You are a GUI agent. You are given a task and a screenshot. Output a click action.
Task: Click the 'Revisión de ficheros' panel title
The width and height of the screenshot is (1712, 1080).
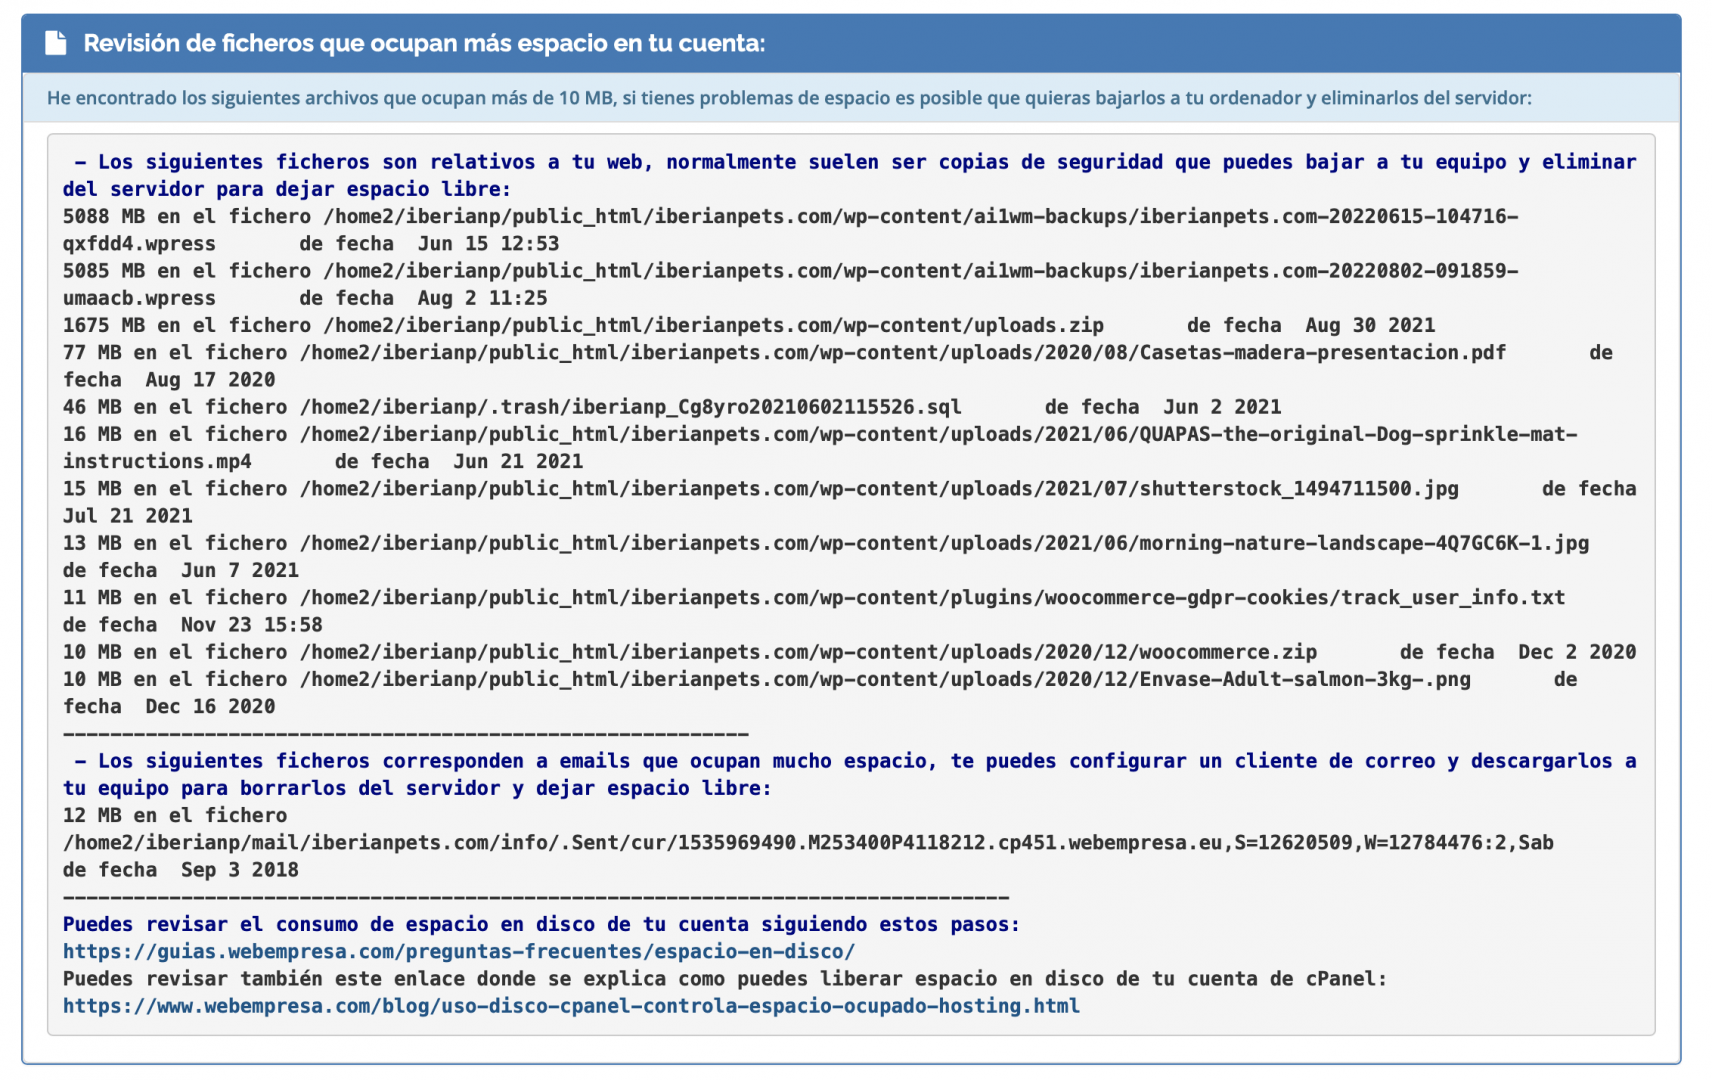(424, 43)
